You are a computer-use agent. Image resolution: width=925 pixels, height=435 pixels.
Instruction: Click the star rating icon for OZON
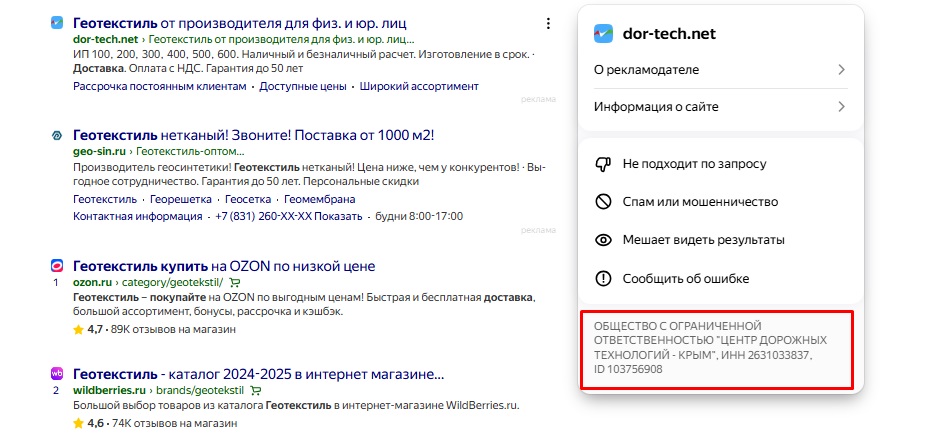[x=78, y=330]
